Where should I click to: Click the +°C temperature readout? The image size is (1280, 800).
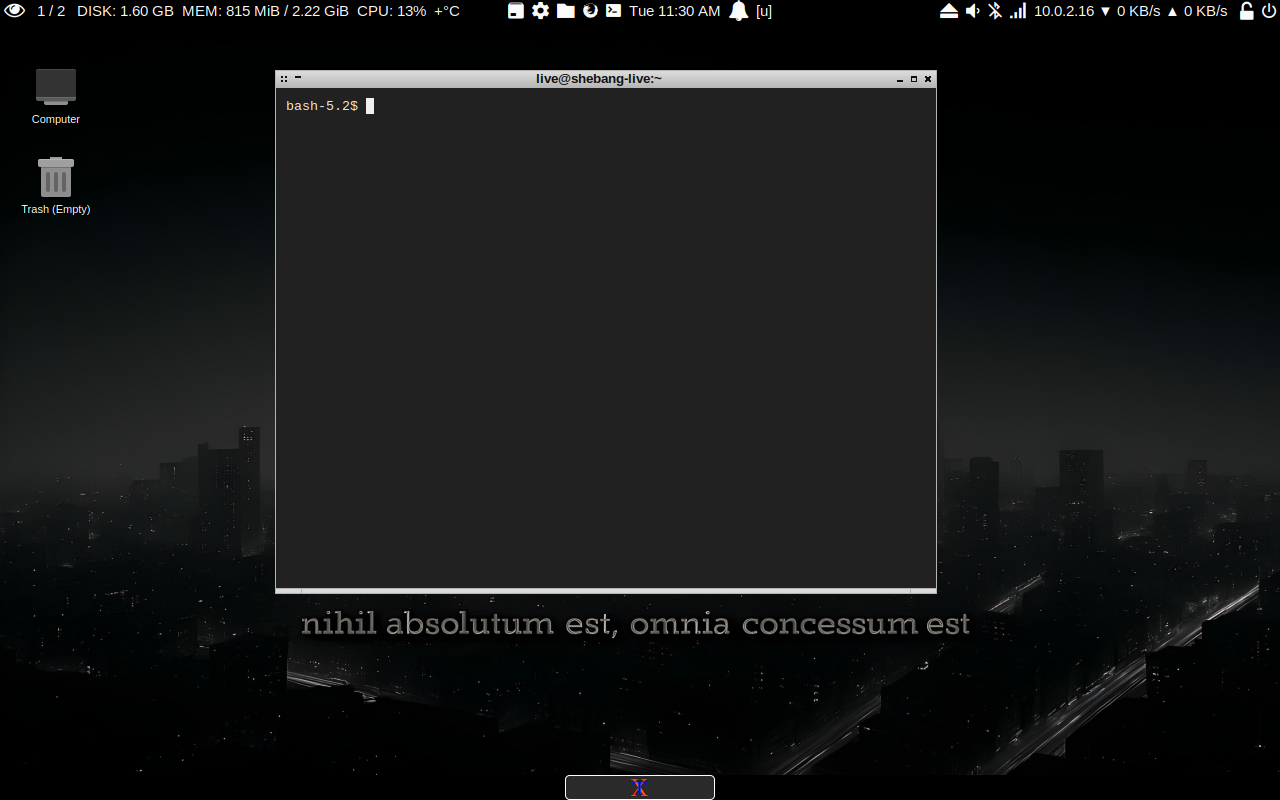(447, 11)
